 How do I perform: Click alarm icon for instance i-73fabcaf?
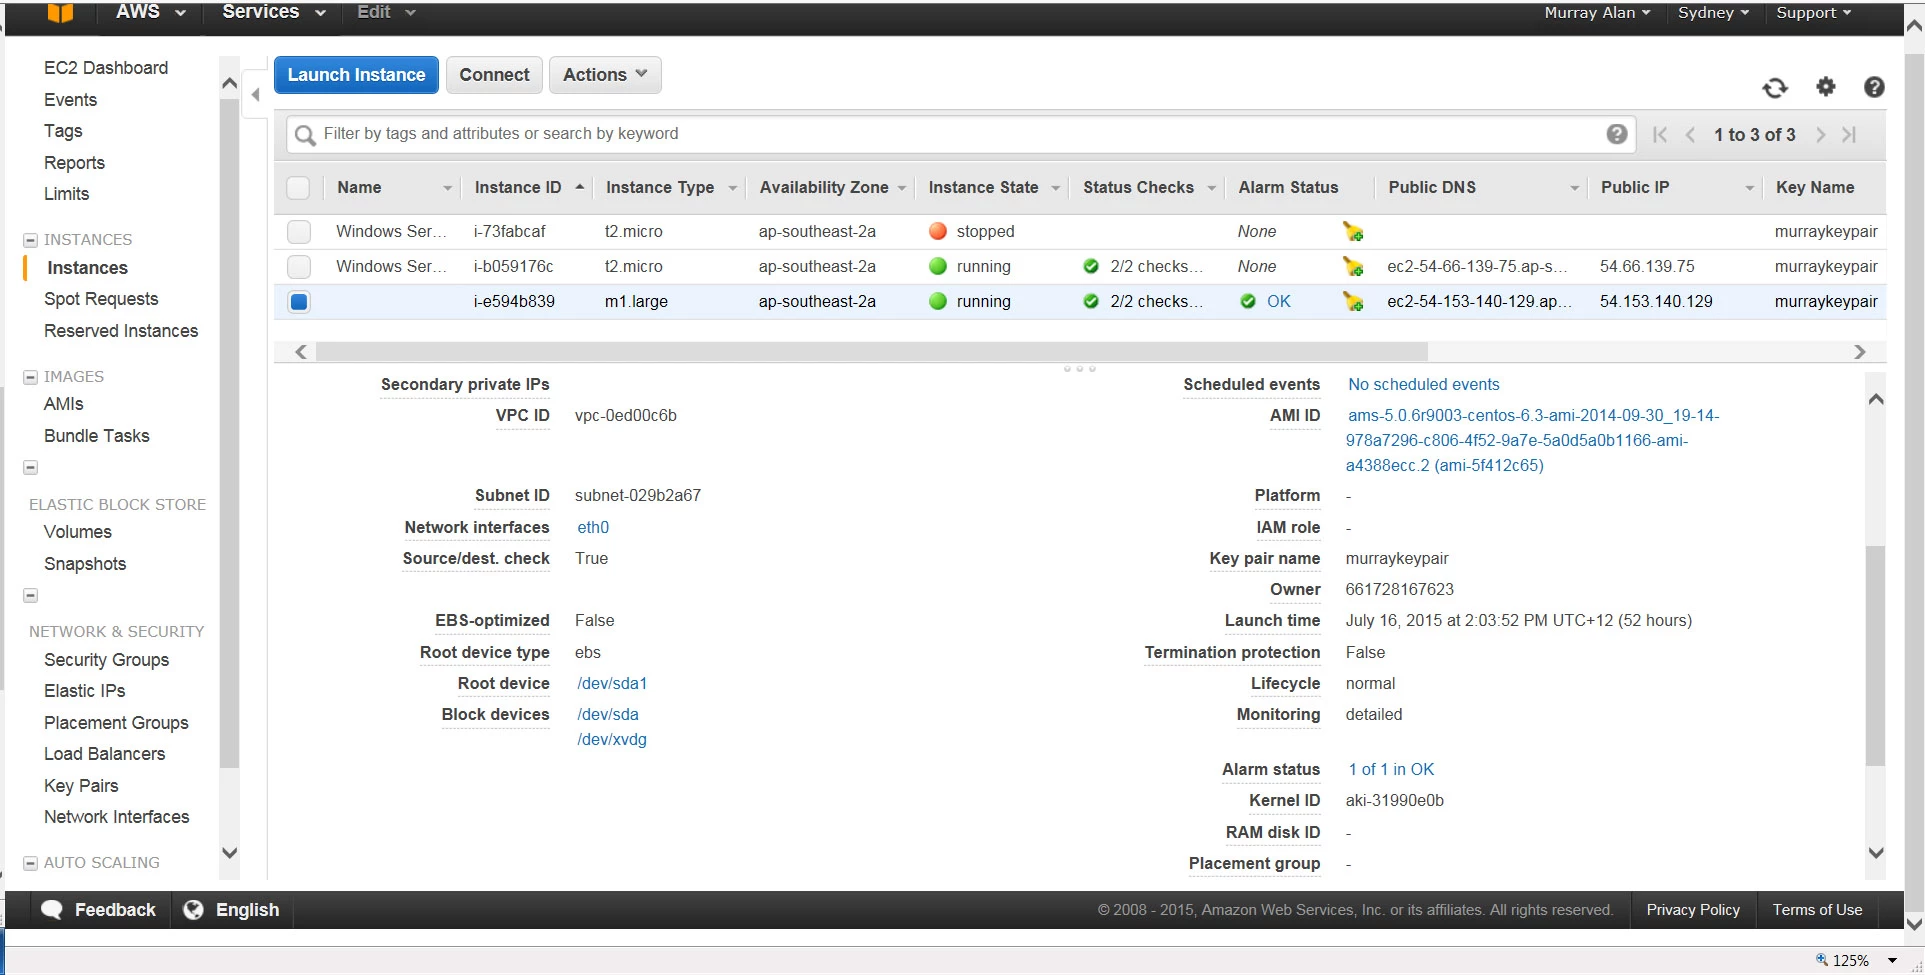pos(1353,232)
